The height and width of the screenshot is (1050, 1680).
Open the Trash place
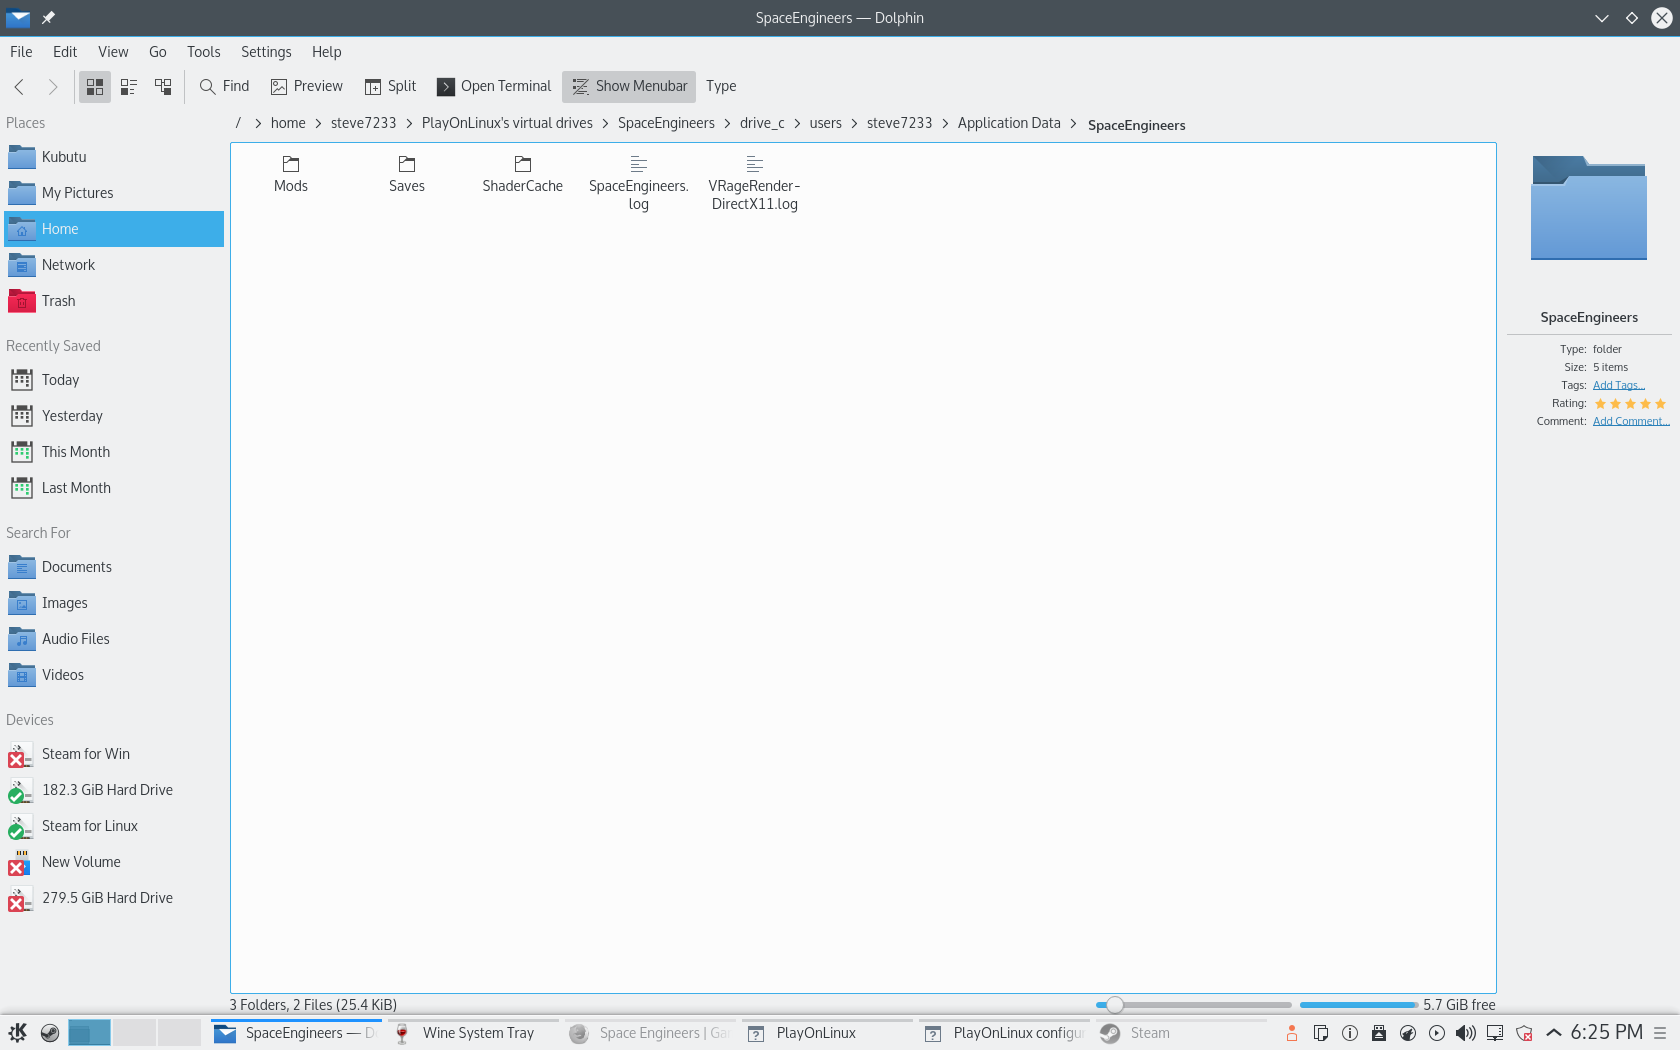tap(114, 301)
